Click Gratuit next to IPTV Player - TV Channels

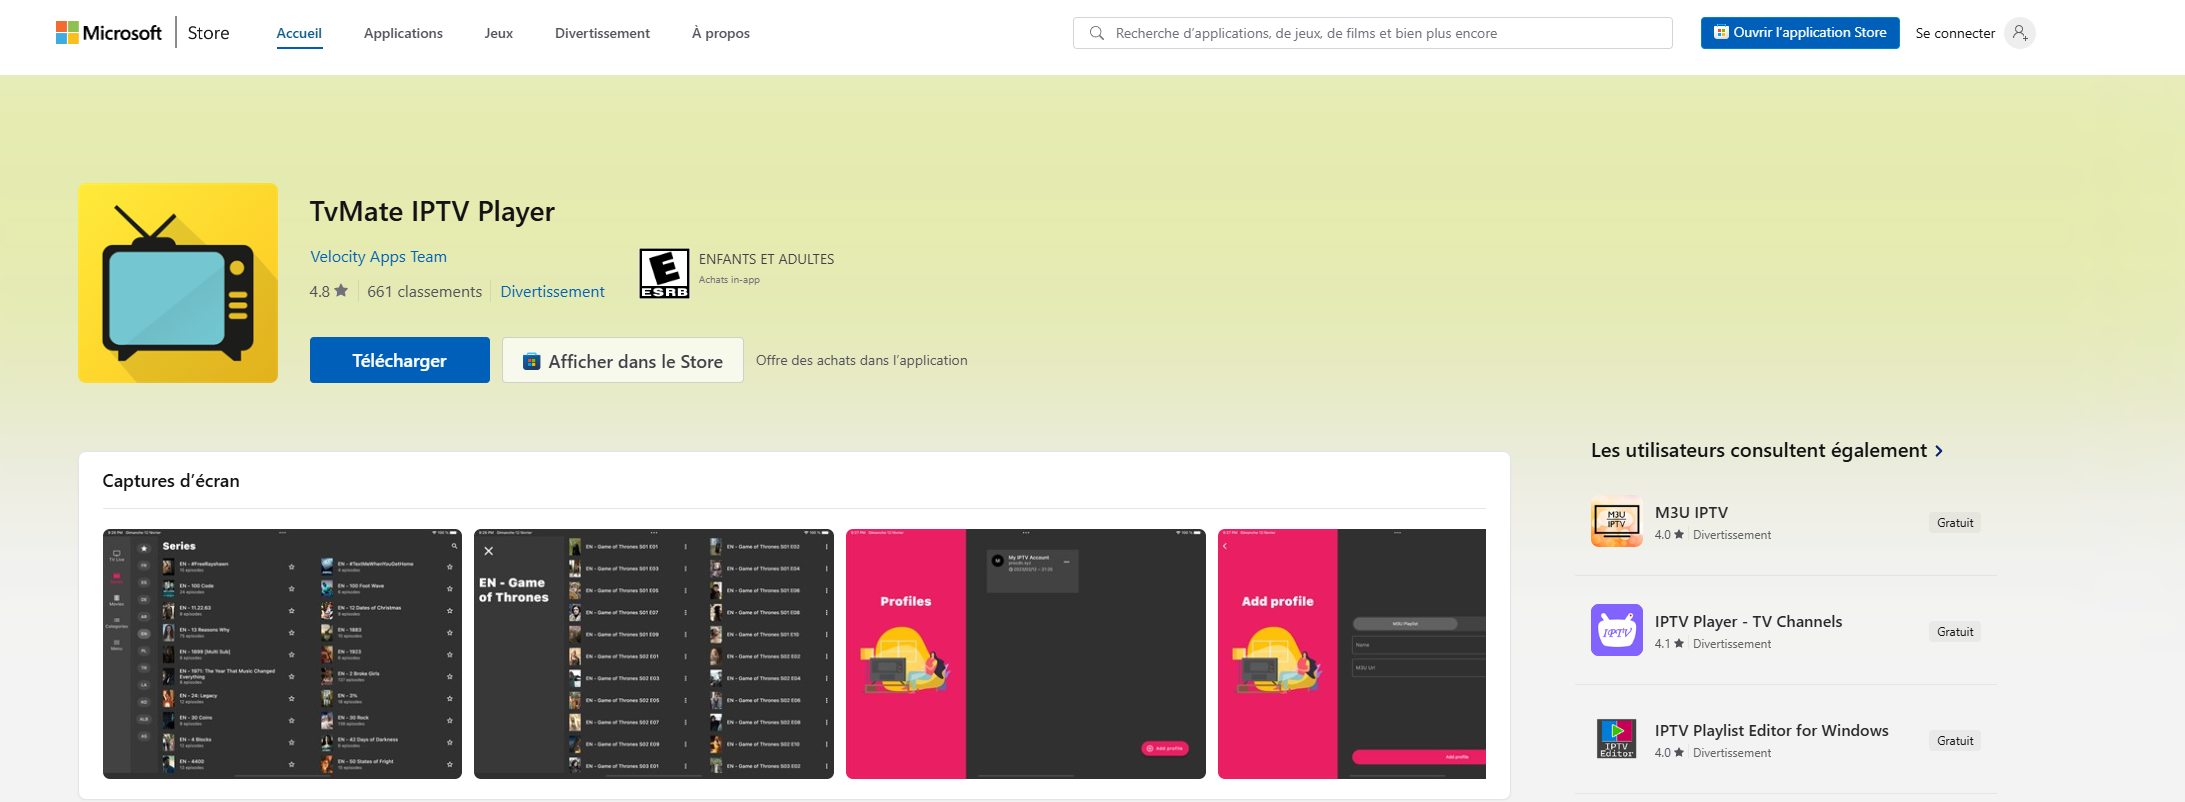click(x=1955, y=631)
